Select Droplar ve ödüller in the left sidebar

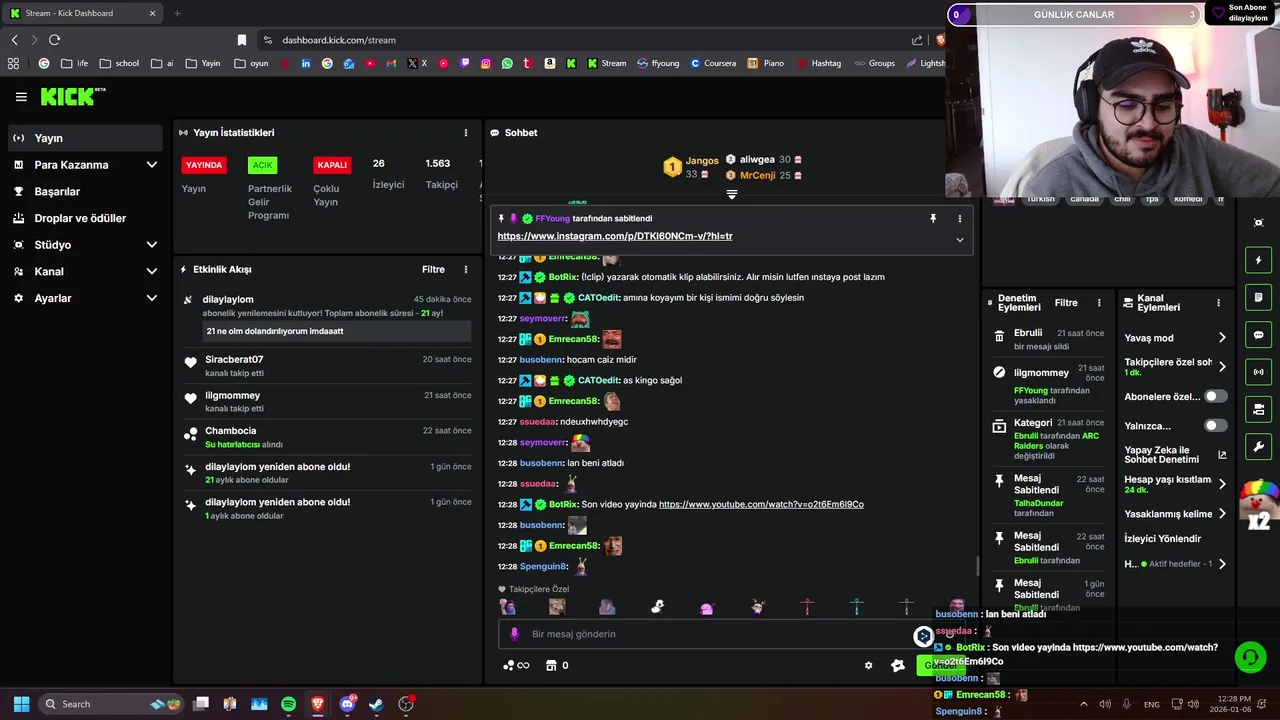coord(85,218)
